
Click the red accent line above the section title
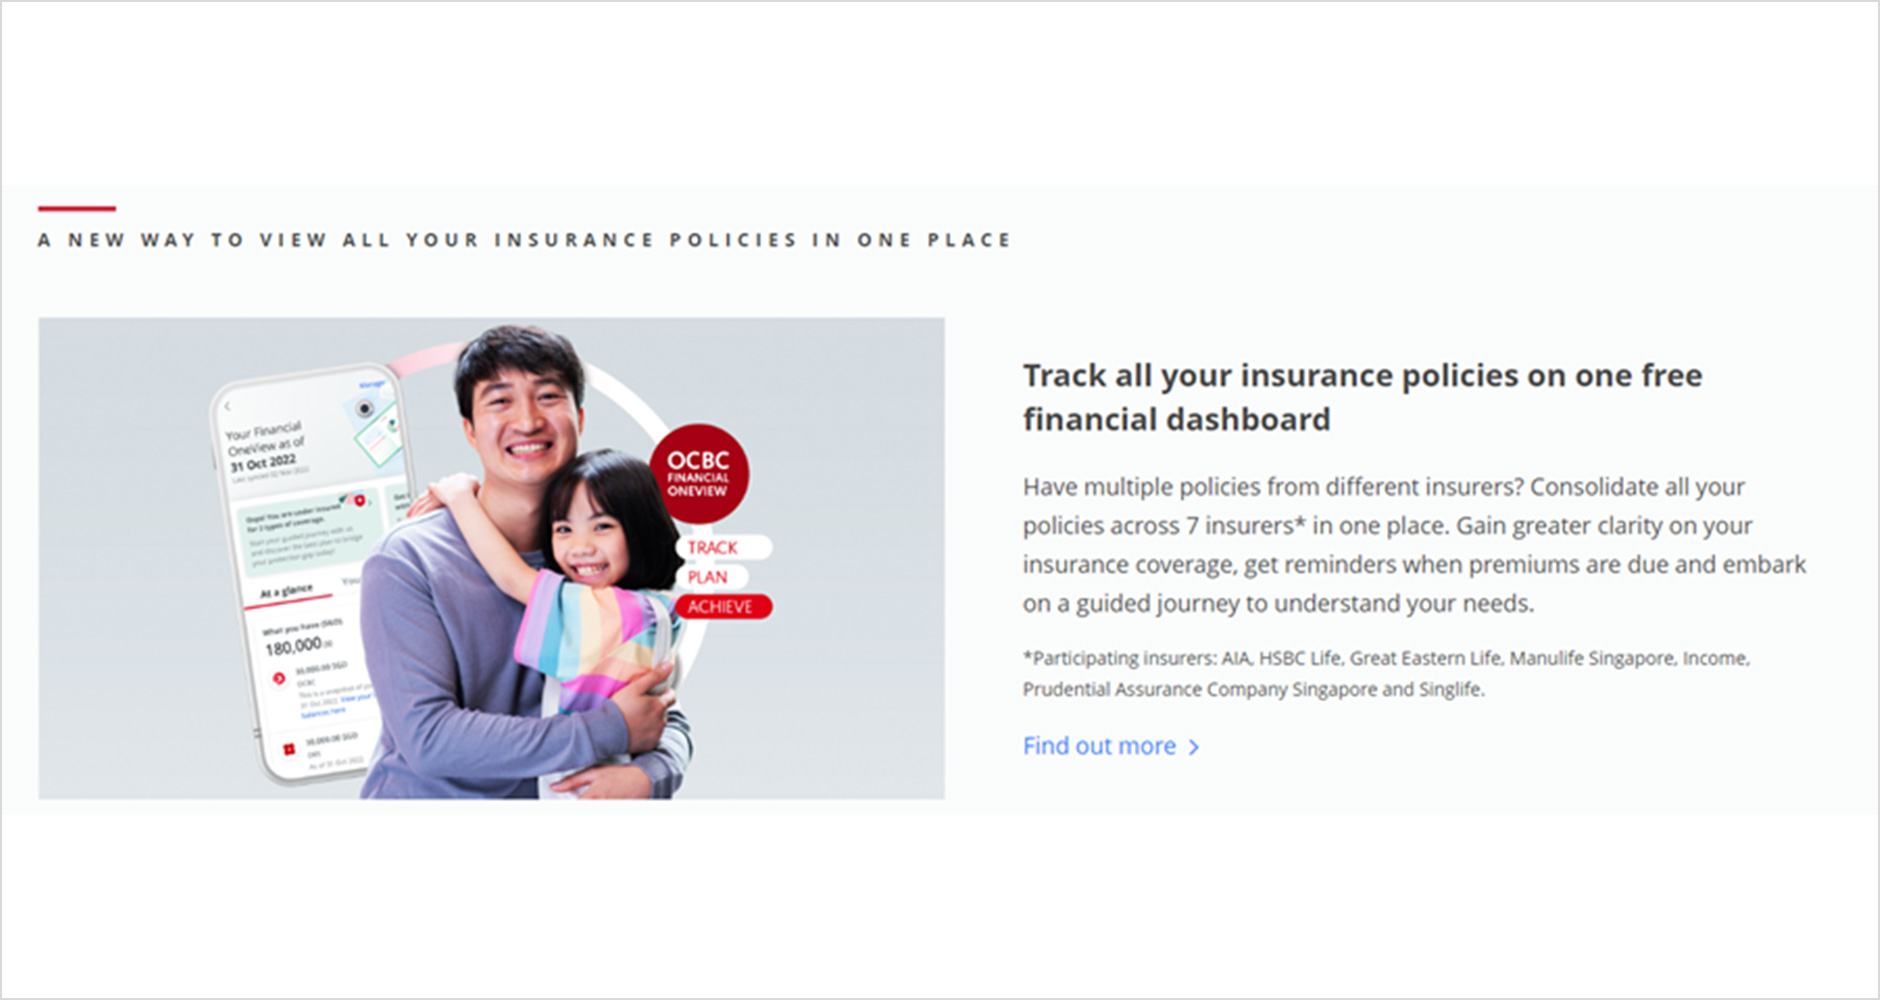(77, 208)
